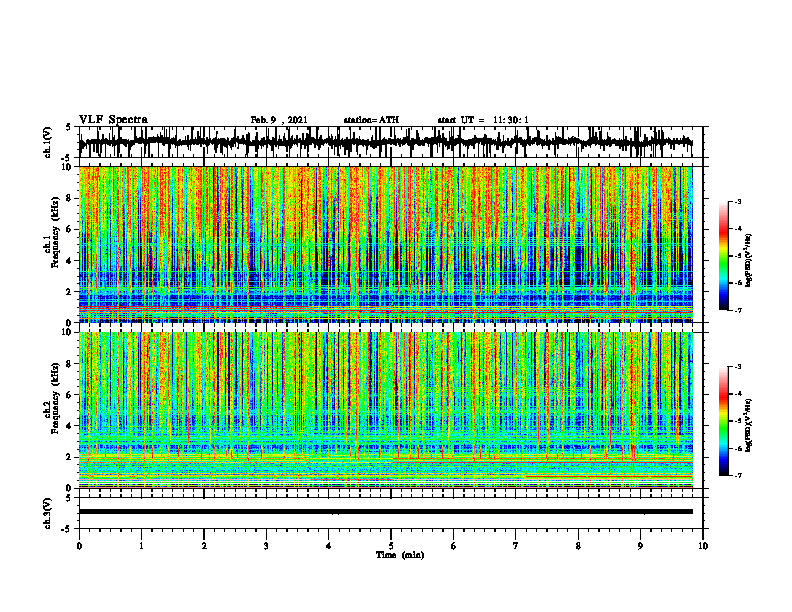The image size is (792, 612).
Task: Click time axis tick label "1"
Action: click(141, 546)
